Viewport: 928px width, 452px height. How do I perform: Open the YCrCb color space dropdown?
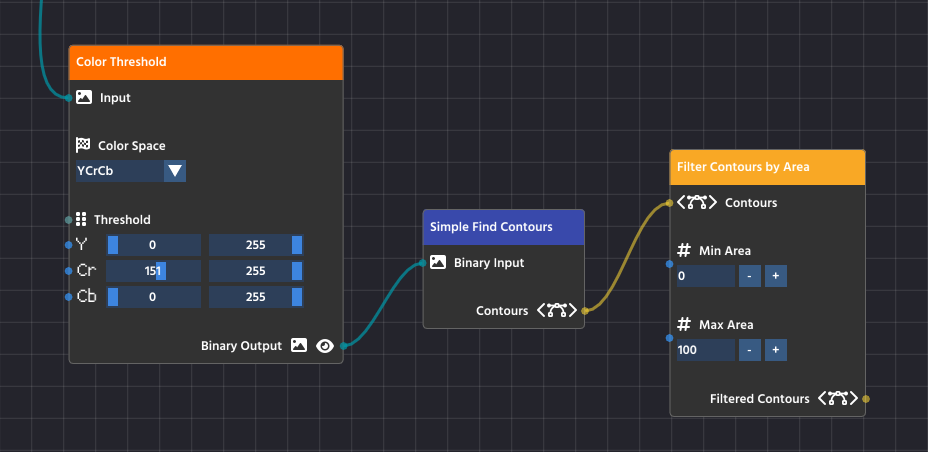(131, 171)
